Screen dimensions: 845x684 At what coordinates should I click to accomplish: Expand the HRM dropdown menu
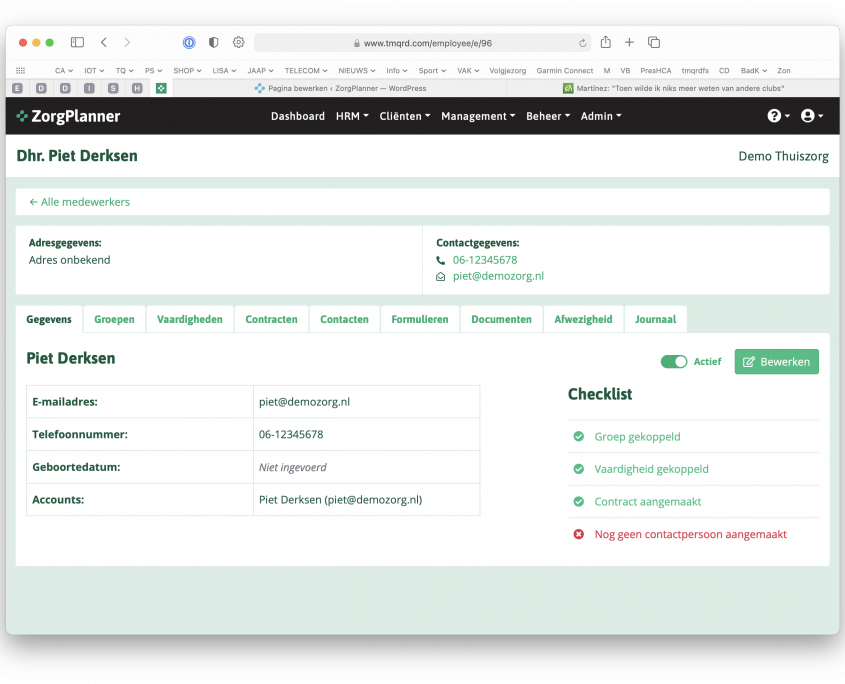pyautogui.click(x=352, y=116)
